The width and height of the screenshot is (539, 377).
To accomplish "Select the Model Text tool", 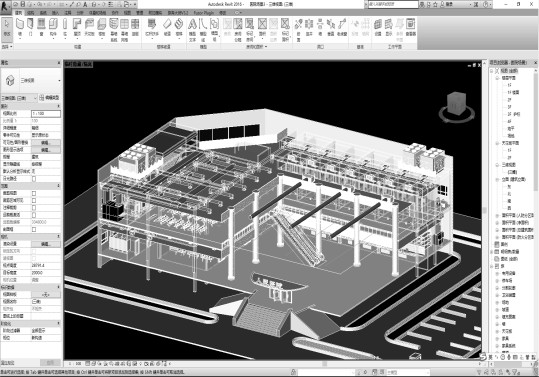I will pyautogui.click(x=192, y=30).
